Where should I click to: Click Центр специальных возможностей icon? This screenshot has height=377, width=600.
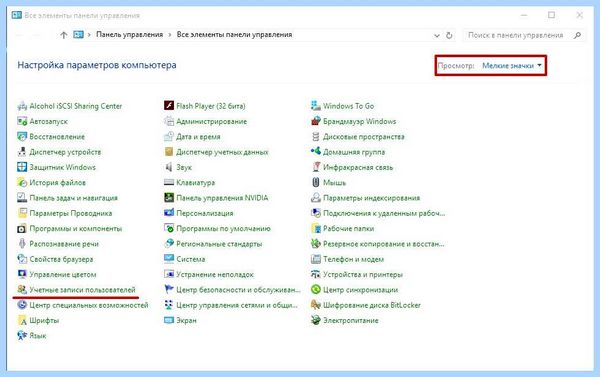[x=22, y=305]
